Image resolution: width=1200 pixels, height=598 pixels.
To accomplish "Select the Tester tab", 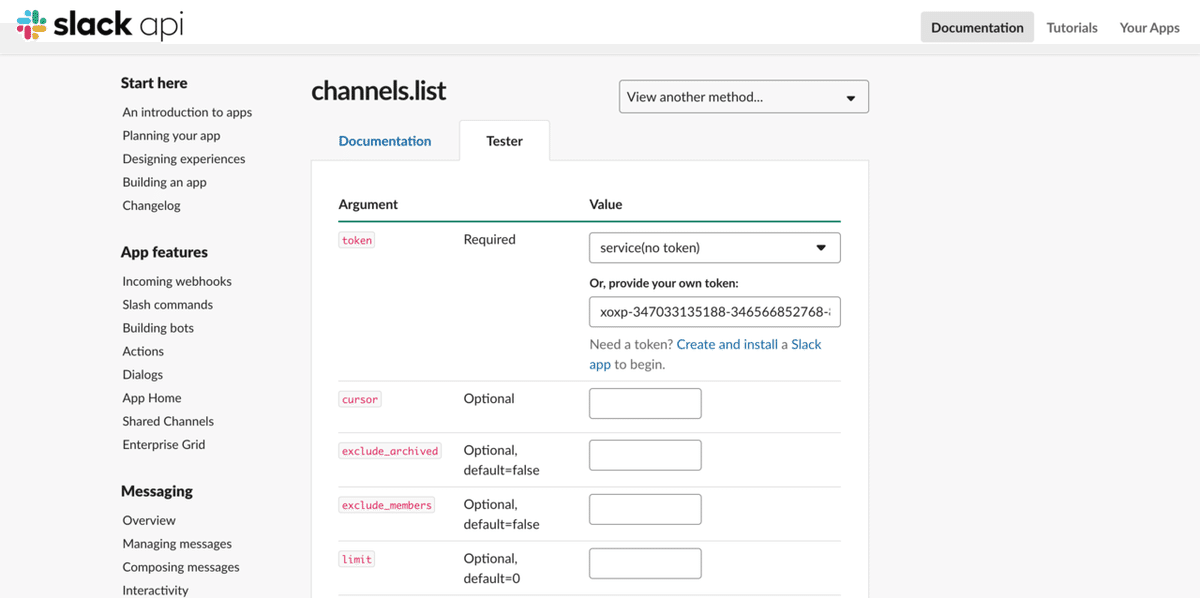I will click(504, 141).
